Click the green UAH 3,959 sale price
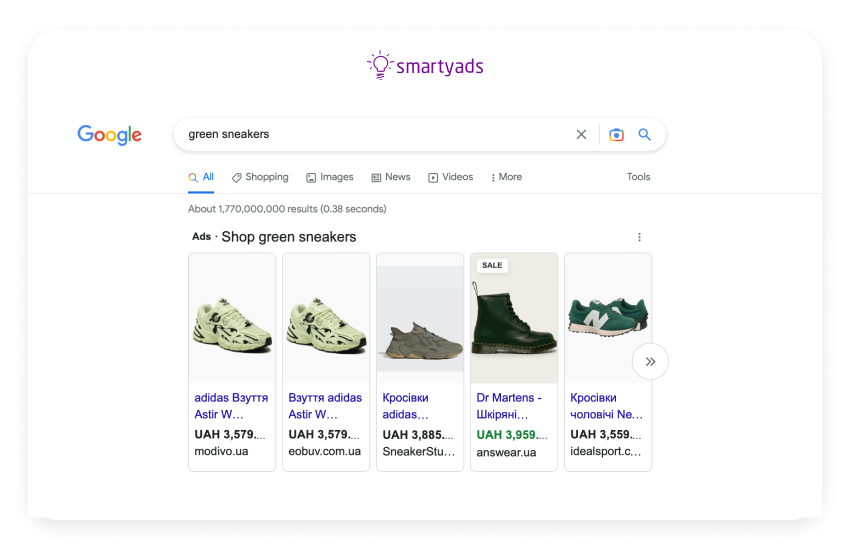This screenshot has width=850, height=550. pyautogui.click(x=512, y=435)
